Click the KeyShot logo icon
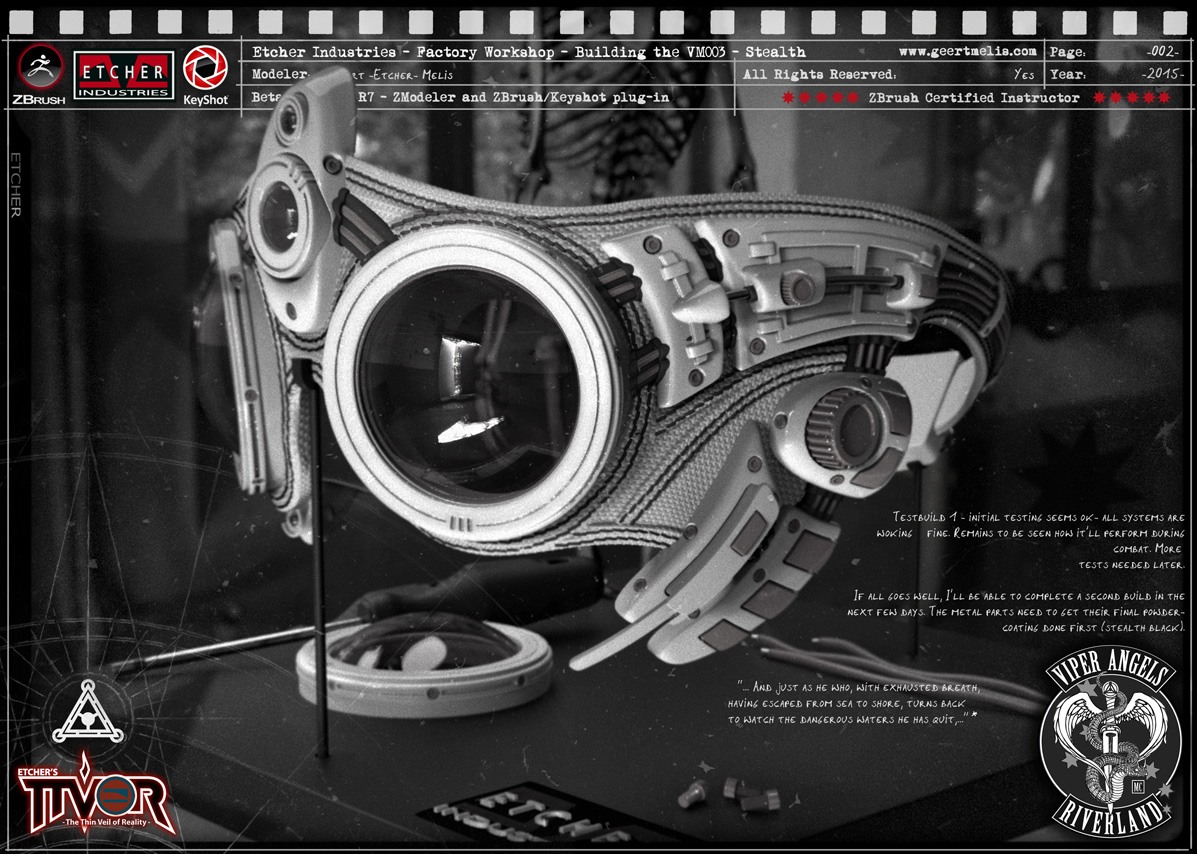The height and width of the screenshot is (854, 1197). coord(205,69)
